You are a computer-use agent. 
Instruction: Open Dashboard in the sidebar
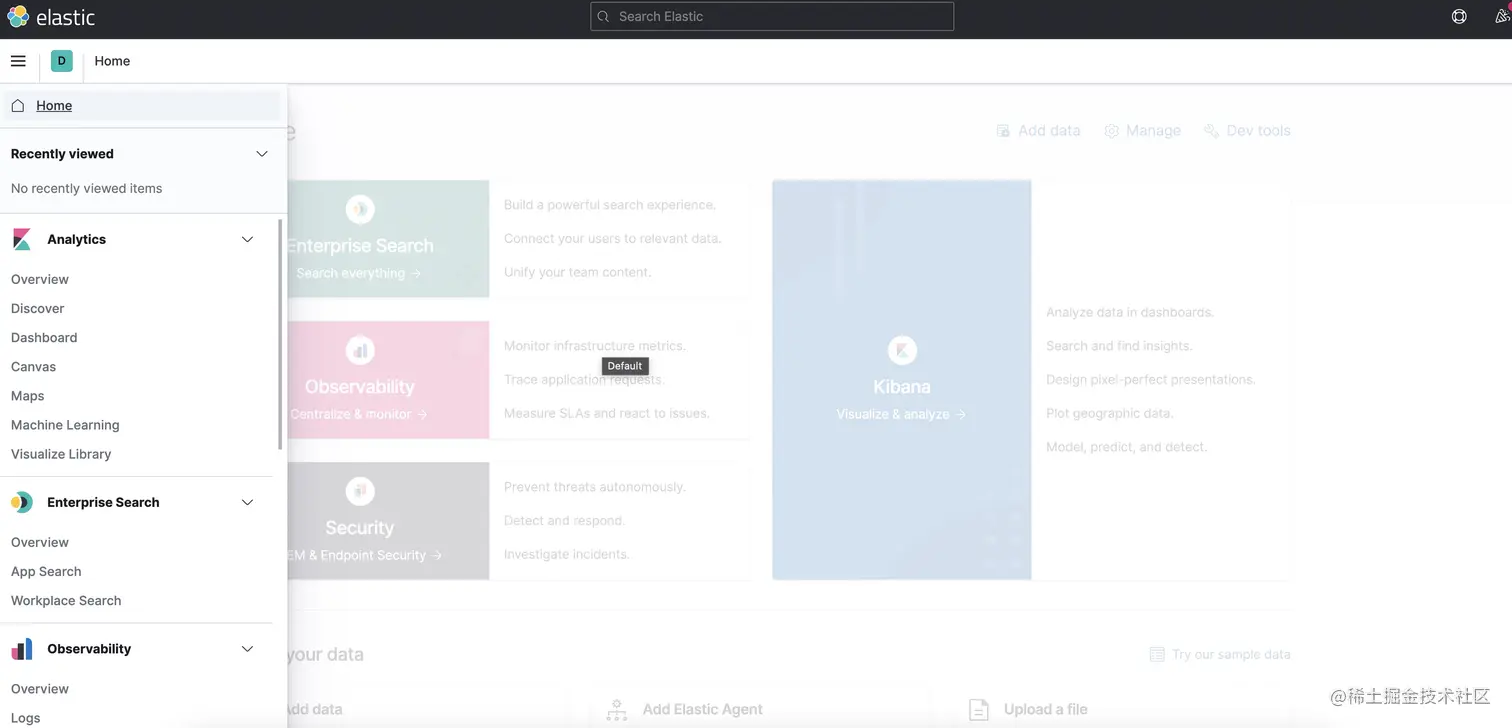[x=44, y=337]
